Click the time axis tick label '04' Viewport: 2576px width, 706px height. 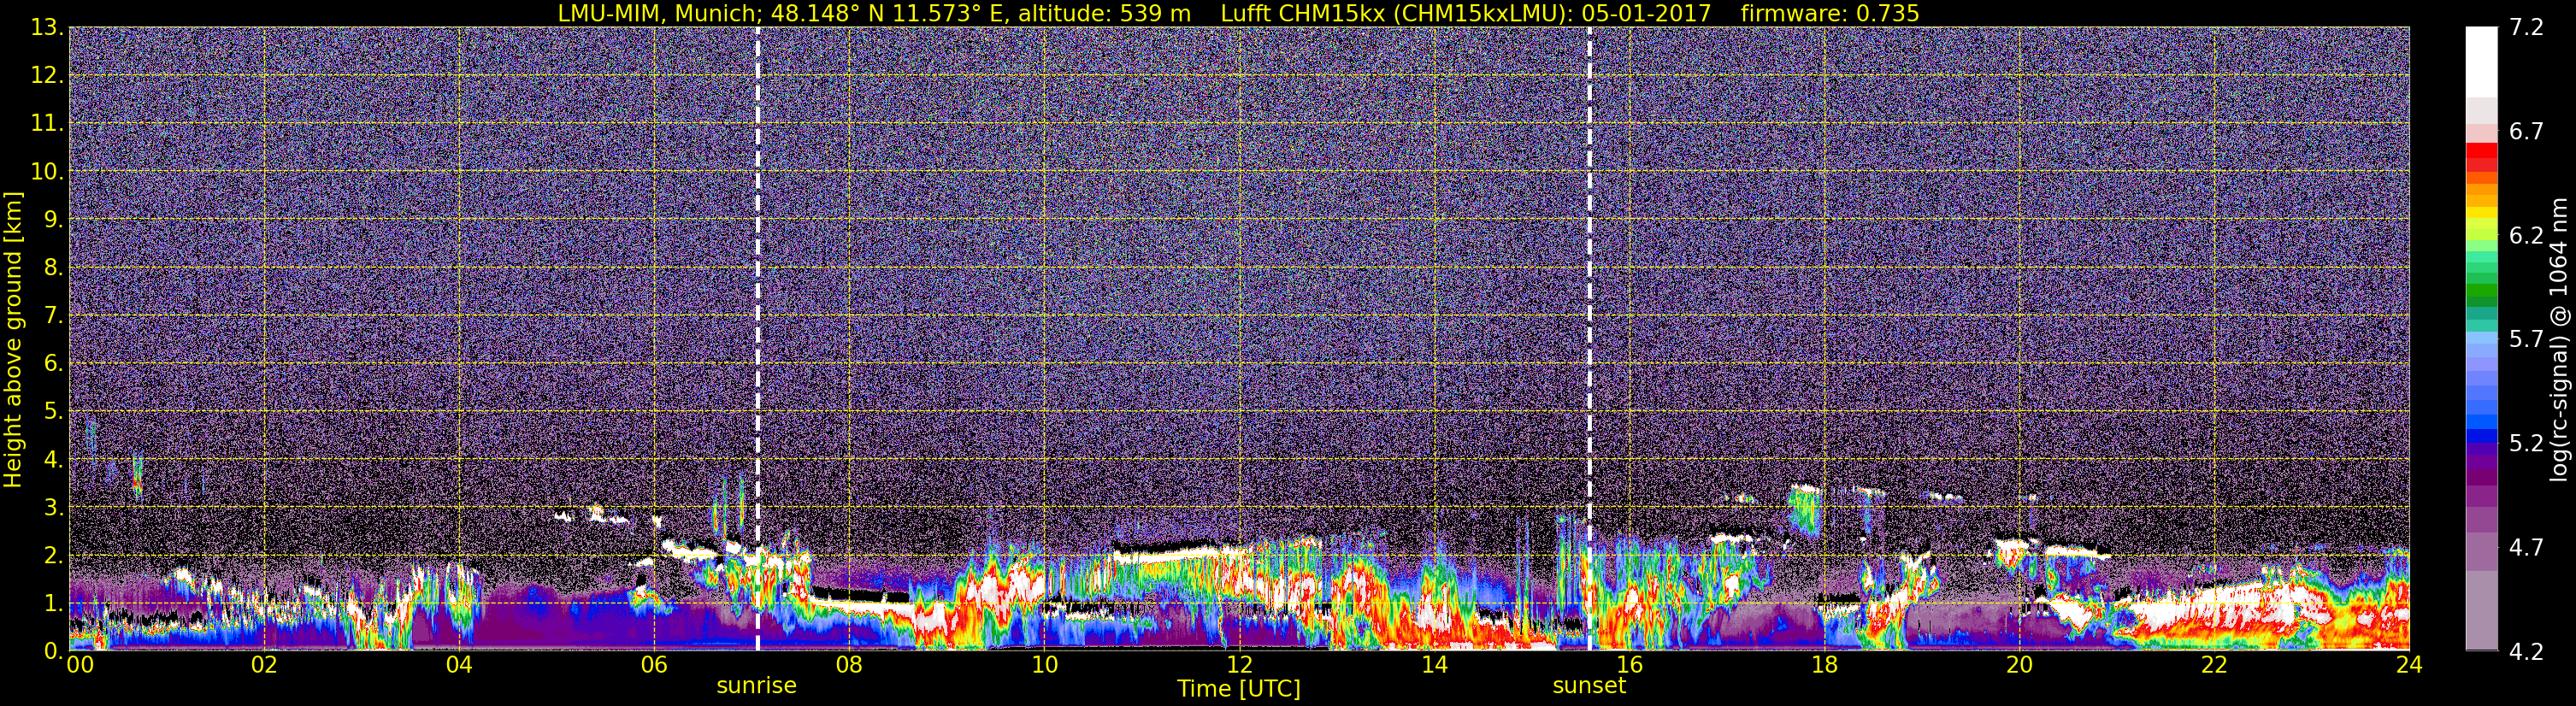(x=459, y=665)
